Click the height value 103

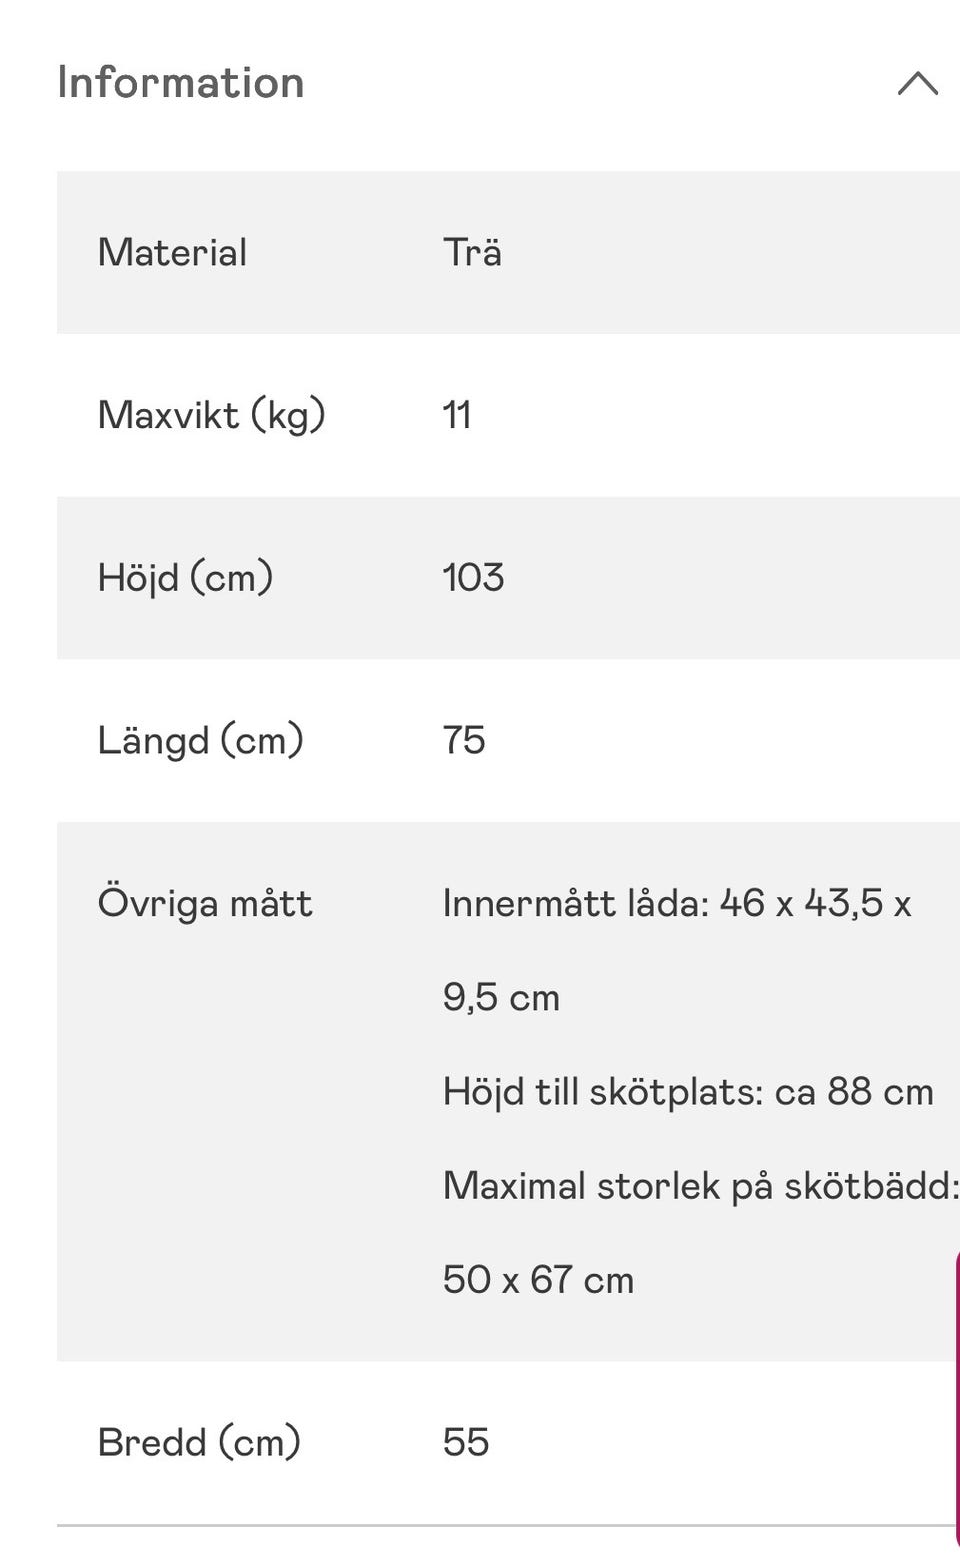473,578
